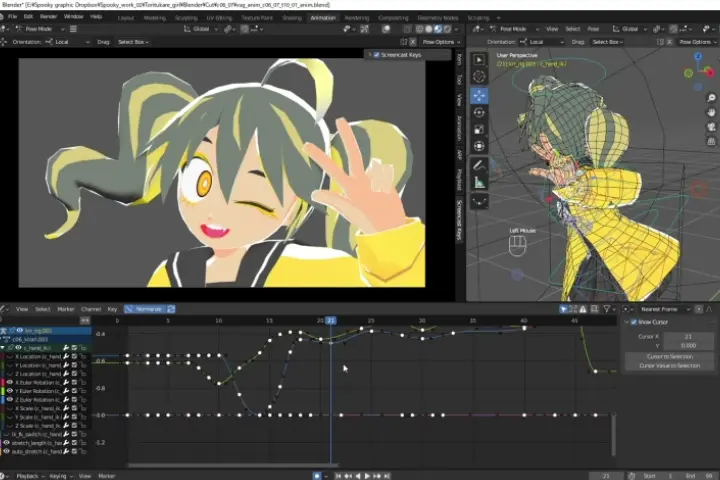
Task: Click the Cursor Y value field
Action: coord(688,345)
